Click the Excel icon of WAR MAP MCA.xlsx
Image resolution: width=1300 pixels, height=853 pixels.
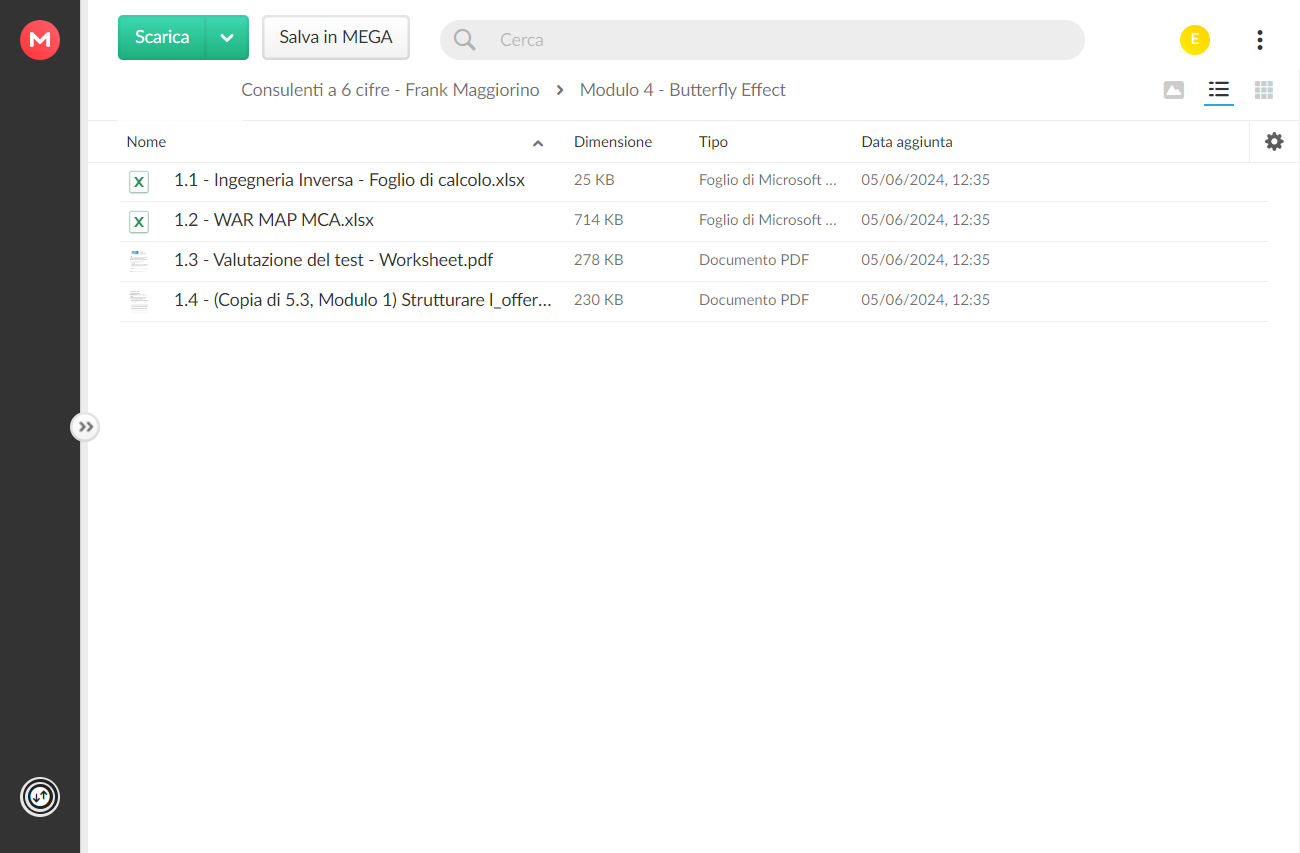click(139, 221)
